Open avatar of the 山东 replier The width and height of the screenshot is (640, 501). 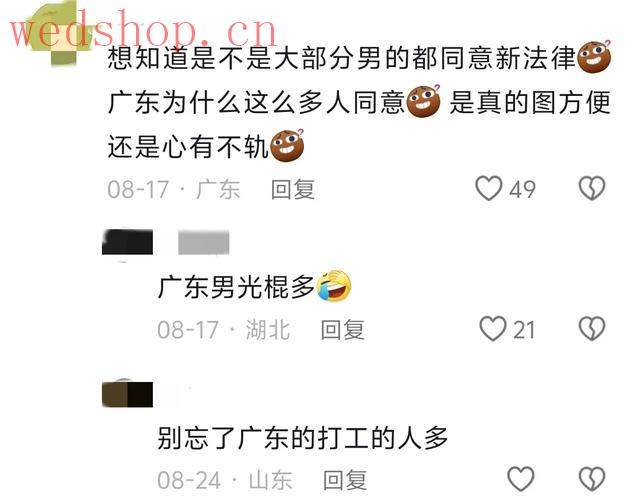click(127, 394)
